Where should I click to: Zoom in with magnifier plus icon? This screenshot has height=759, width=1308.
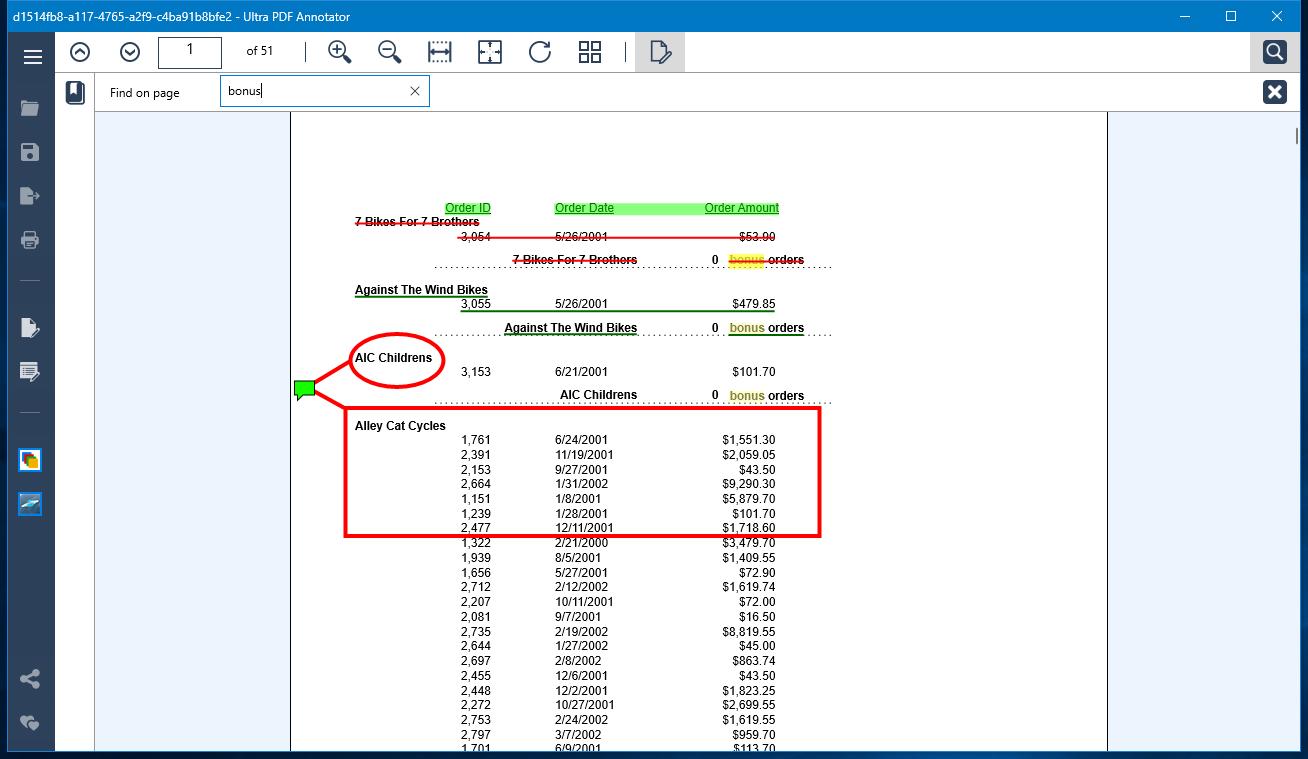(x=340, y=52)
